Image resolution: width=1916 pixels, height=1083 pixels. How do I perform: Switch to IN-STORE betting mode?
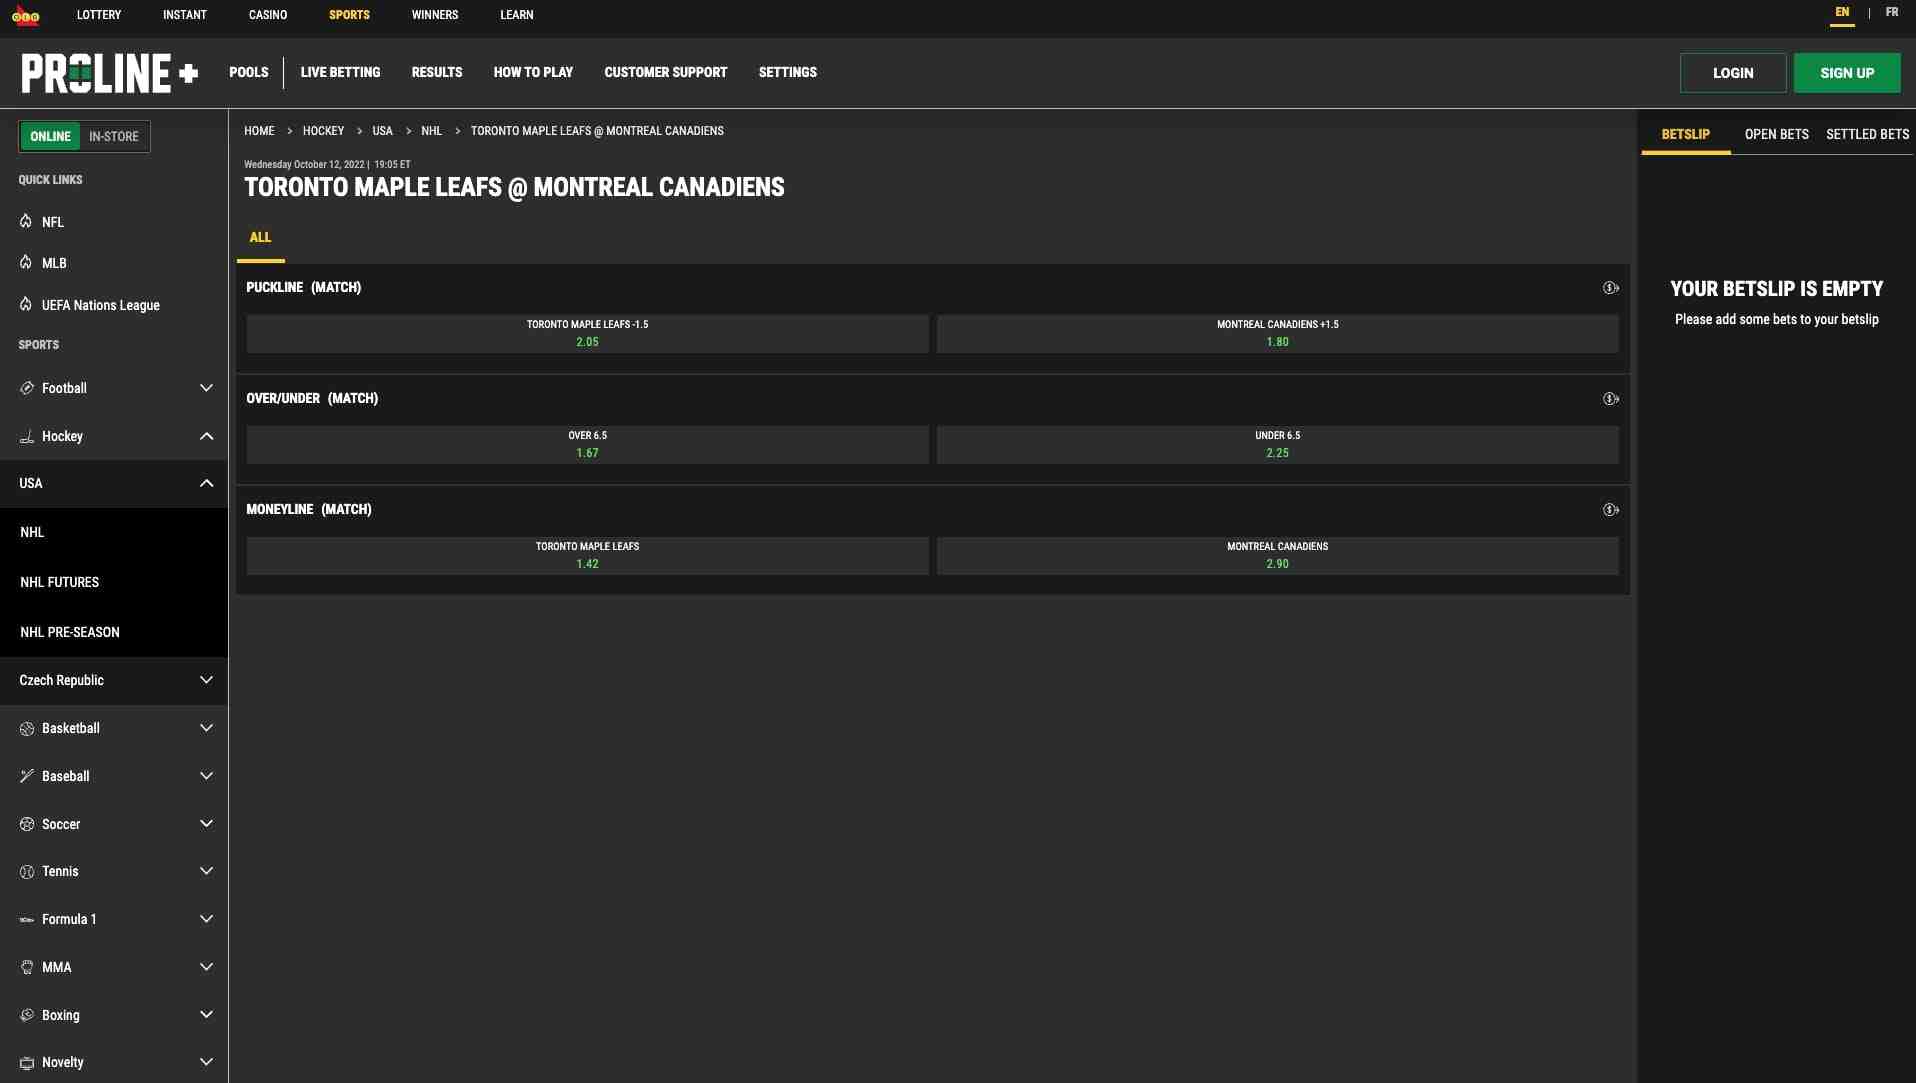coord(114,136)
